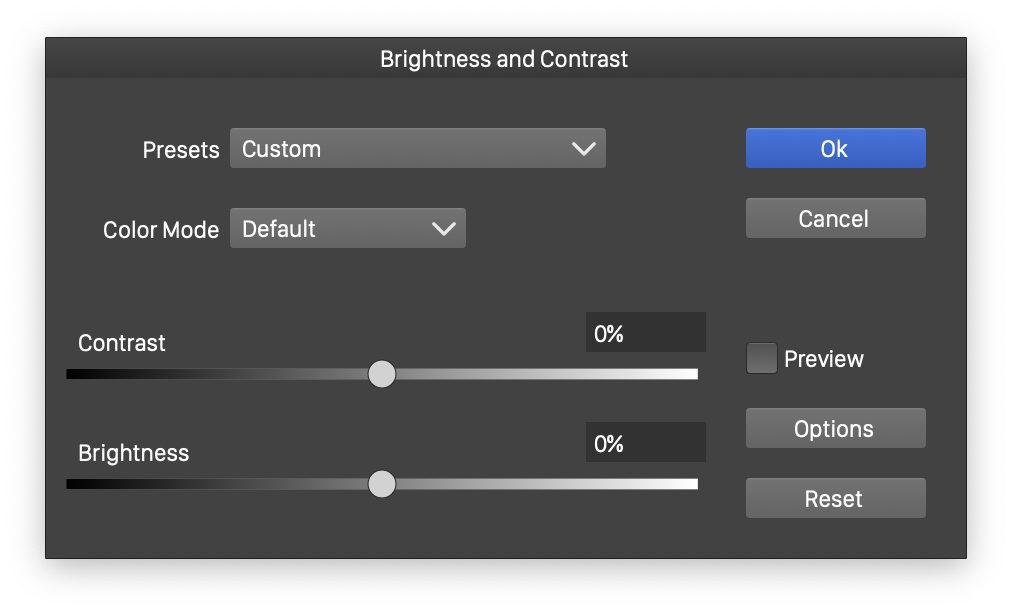The height and width of the screenshot is (612, 1012).
Task: Click the Ok button
Action: [x=835, y=148]
